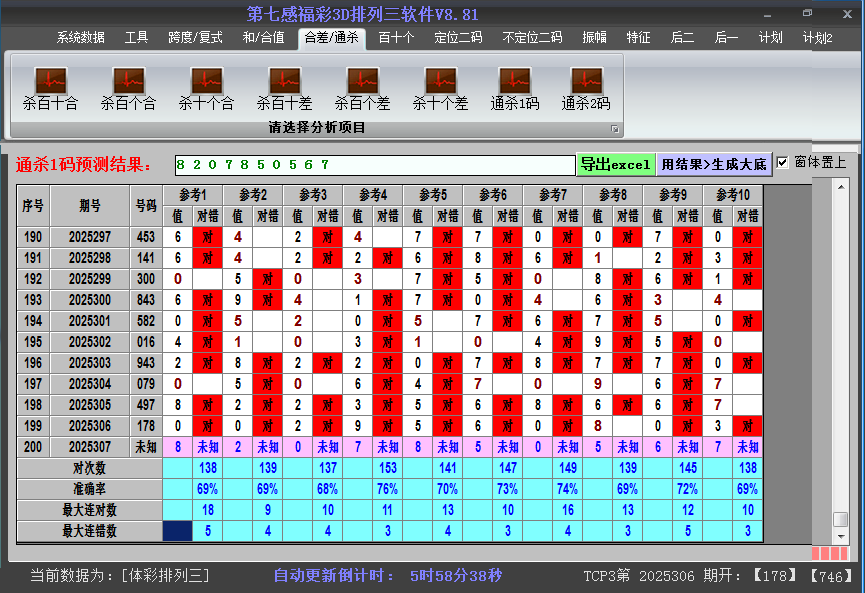Launch the 通杀2码 analysis icon

[586, 81]
